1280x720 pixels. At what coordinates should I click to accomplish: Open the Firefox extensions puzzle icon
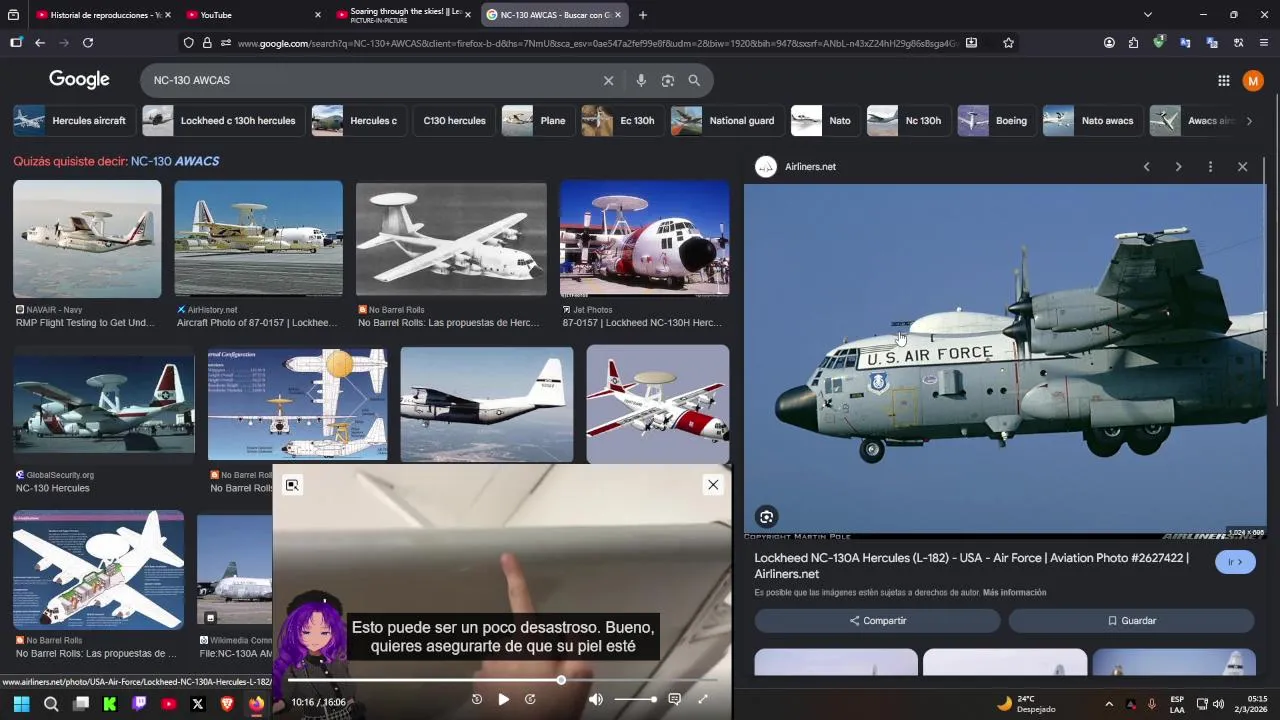coord(1133,43)
